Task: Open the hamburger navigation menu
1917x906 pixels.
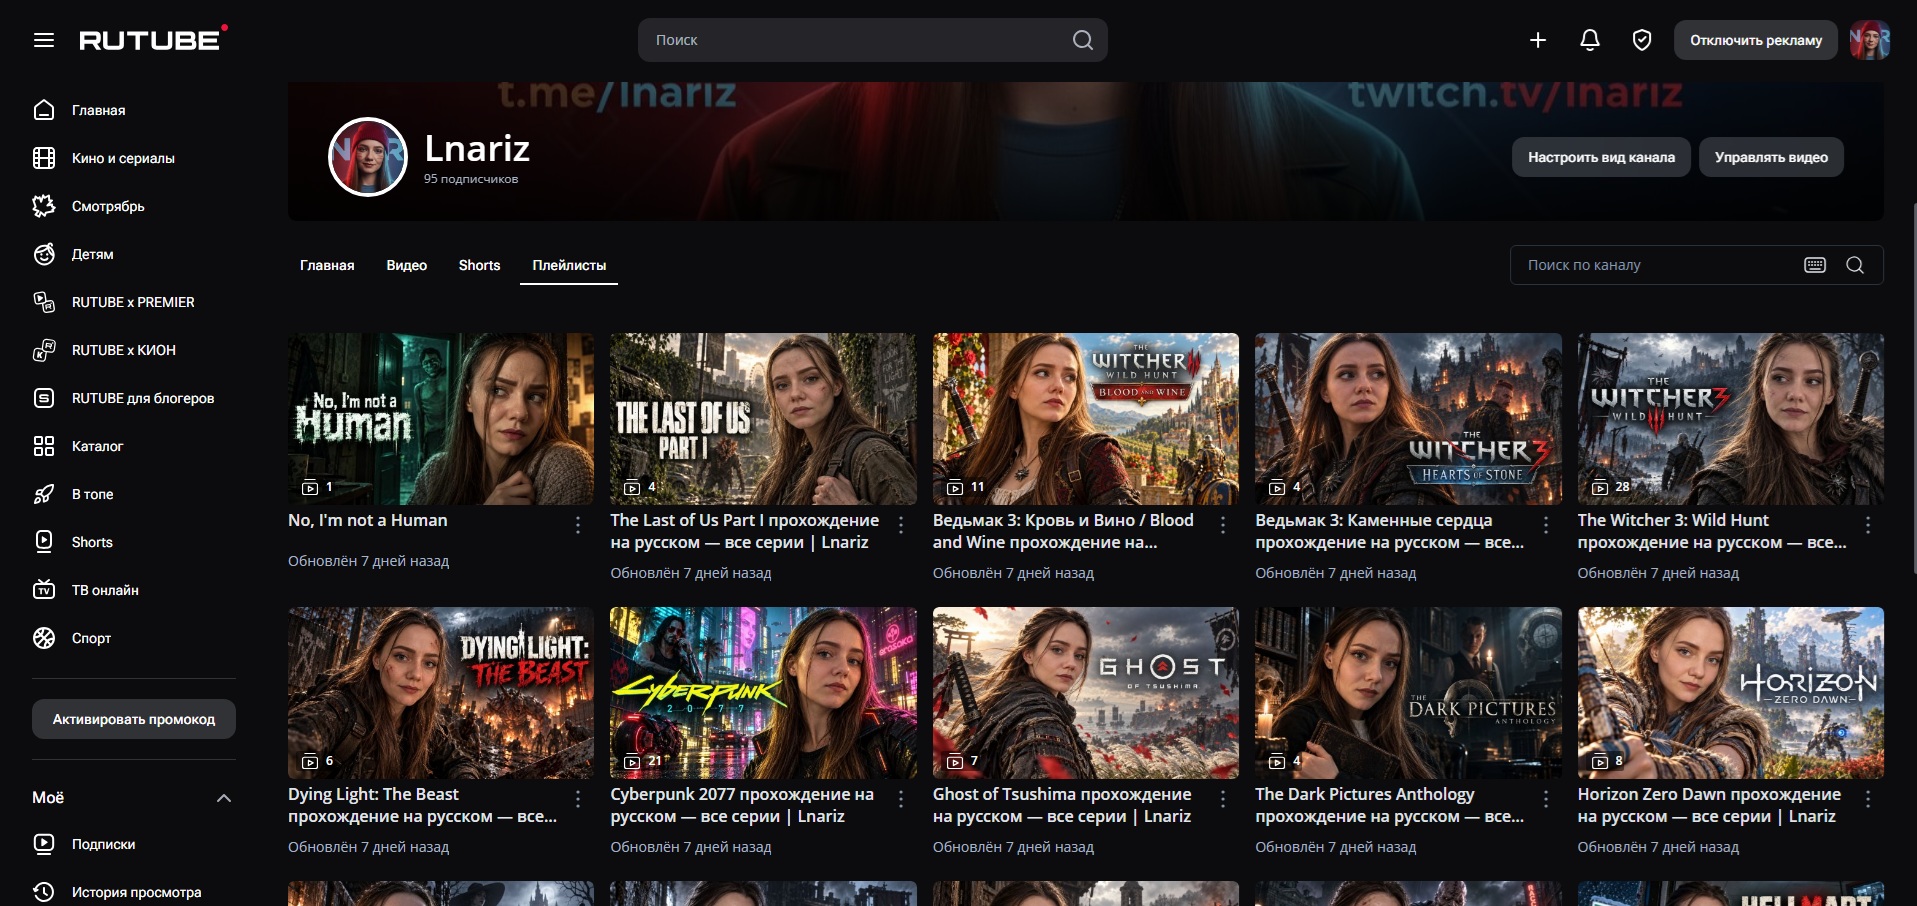Action: click(x=44, y=40)
